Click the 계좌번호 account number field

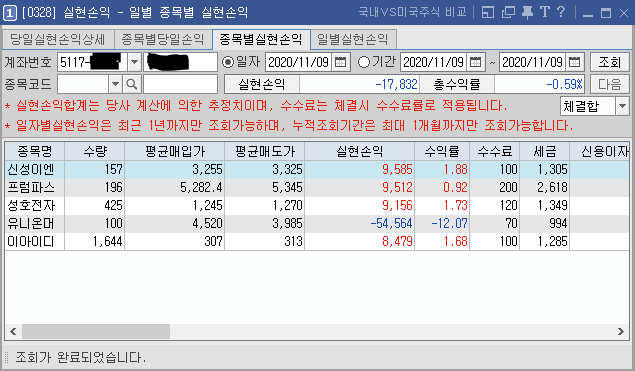tap(92, 62)
